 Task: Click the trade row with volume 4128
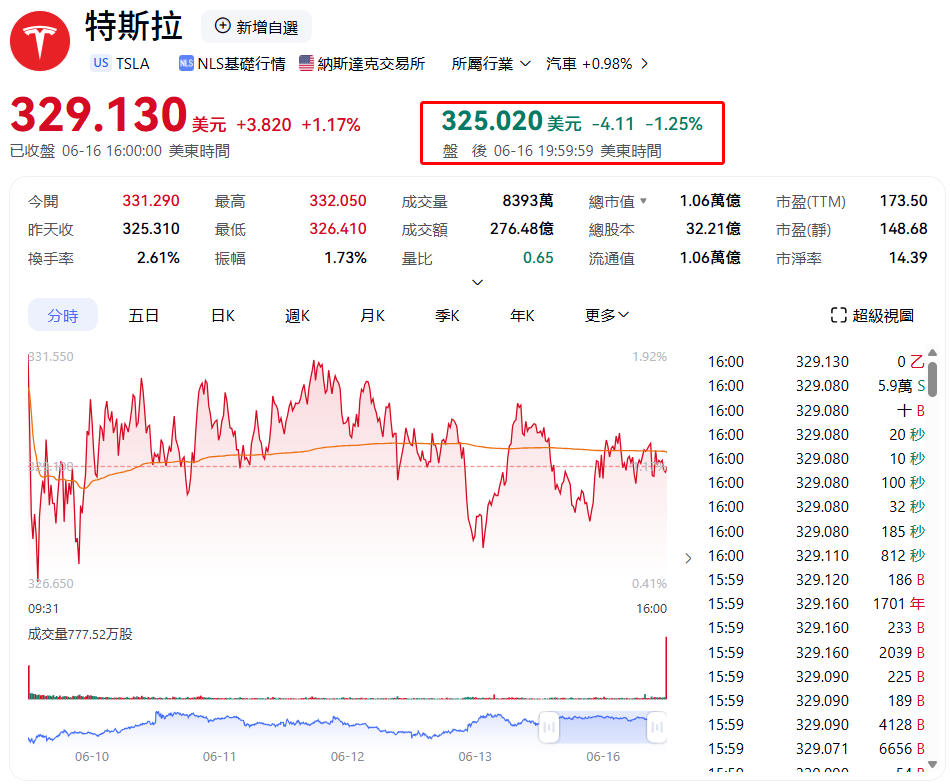pyautogui.click(x=816, y=725)
